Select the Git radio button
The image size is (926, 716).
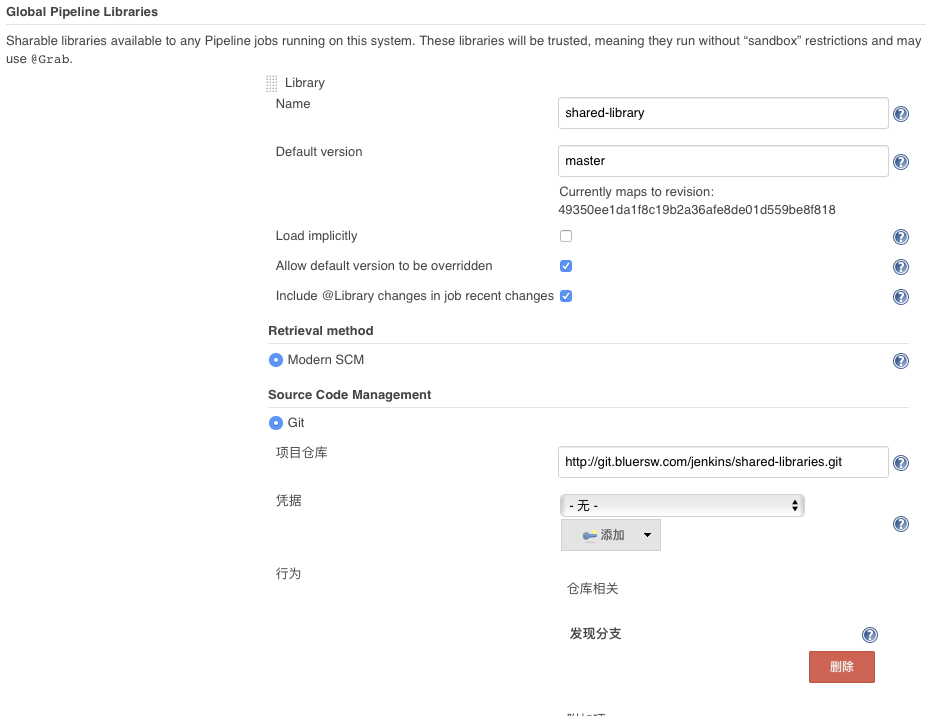(x=276, y=423)
